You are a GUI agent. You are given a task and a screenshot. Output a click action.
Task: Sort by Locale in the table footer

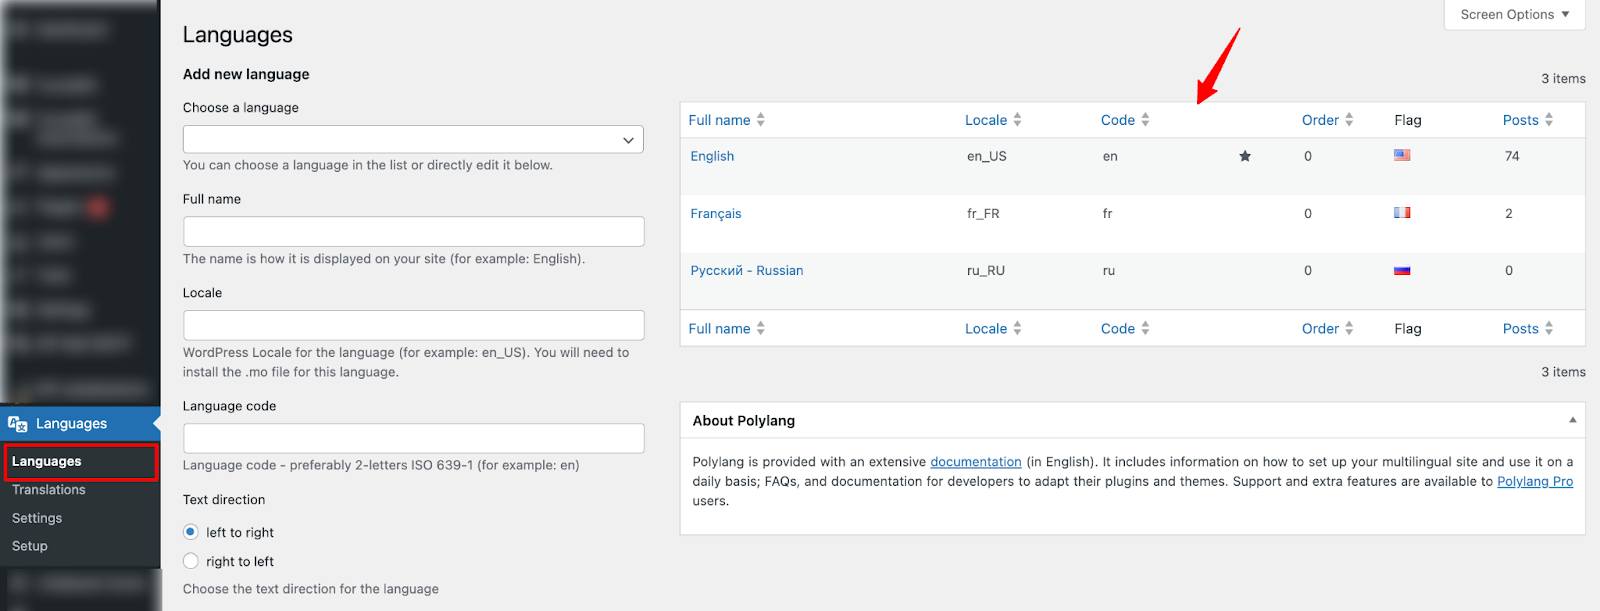click(993, 329)
